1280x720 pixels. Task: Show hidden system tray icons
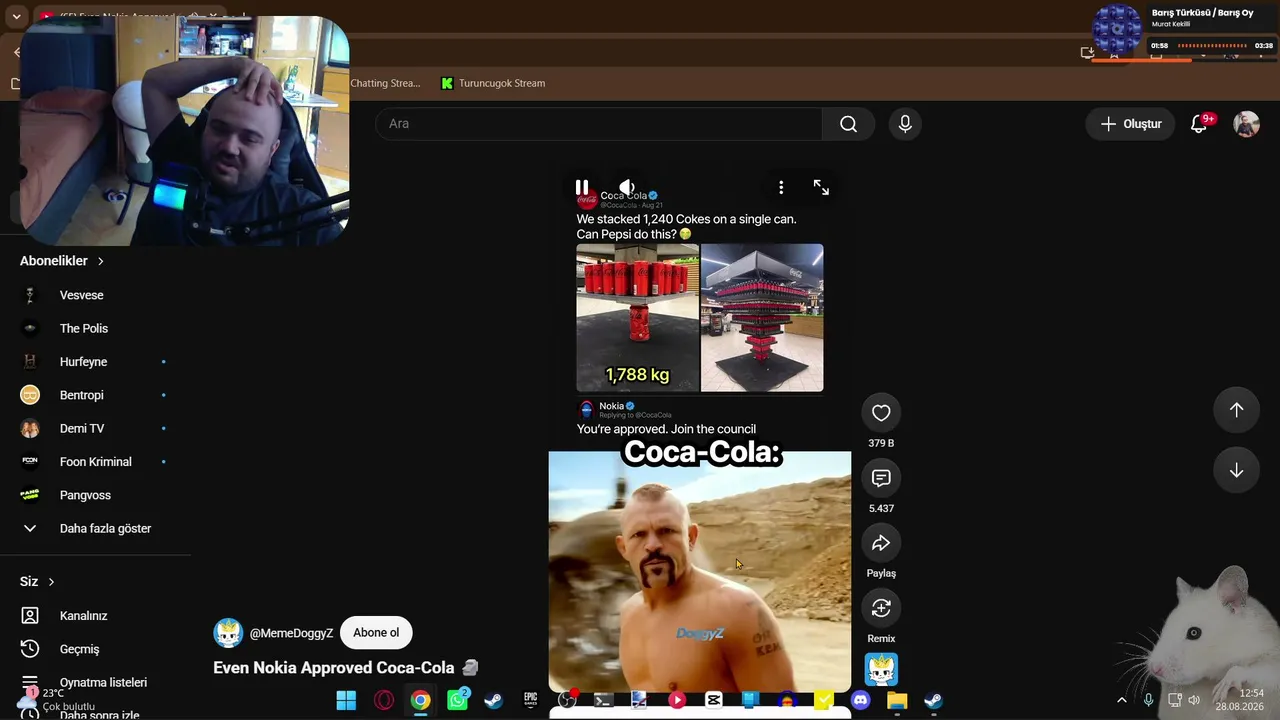point(1121,700)
